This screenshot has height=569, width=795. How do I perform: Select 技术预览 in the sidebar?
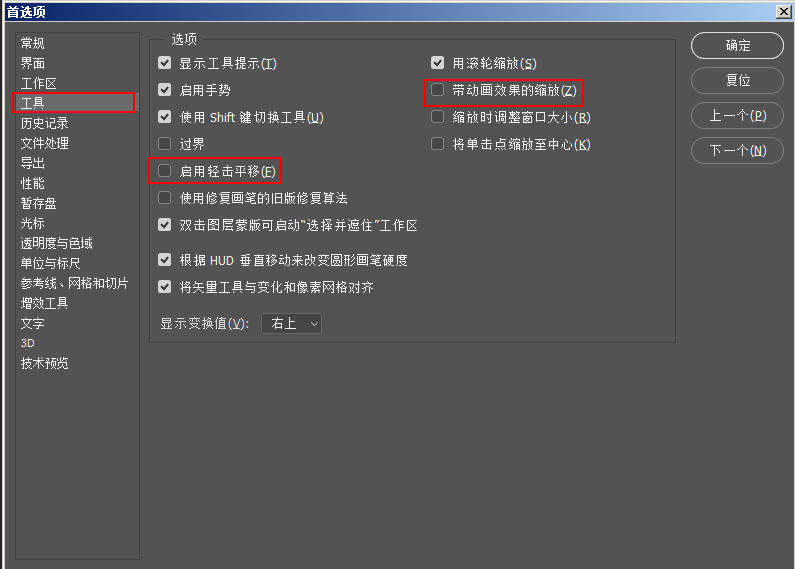tap(44, 363)
